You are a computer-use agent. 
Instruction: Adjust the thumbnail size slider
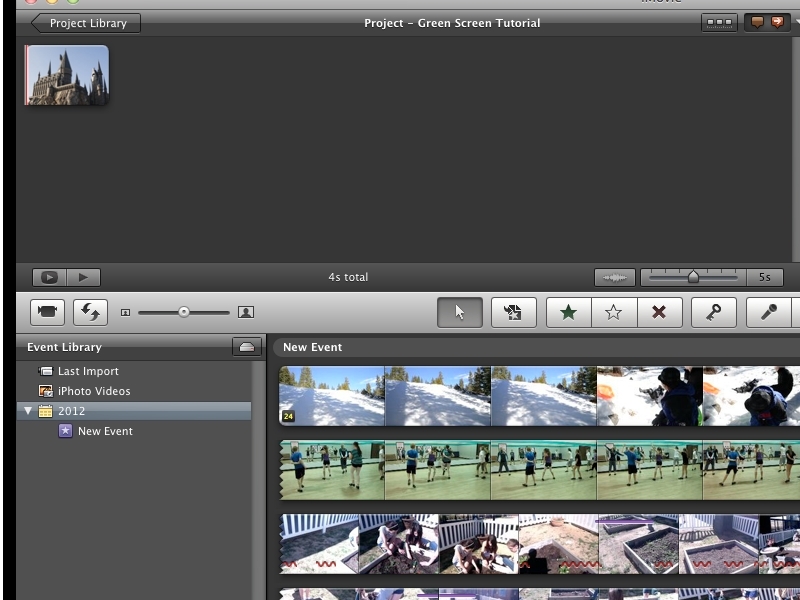tap(184, 312)
